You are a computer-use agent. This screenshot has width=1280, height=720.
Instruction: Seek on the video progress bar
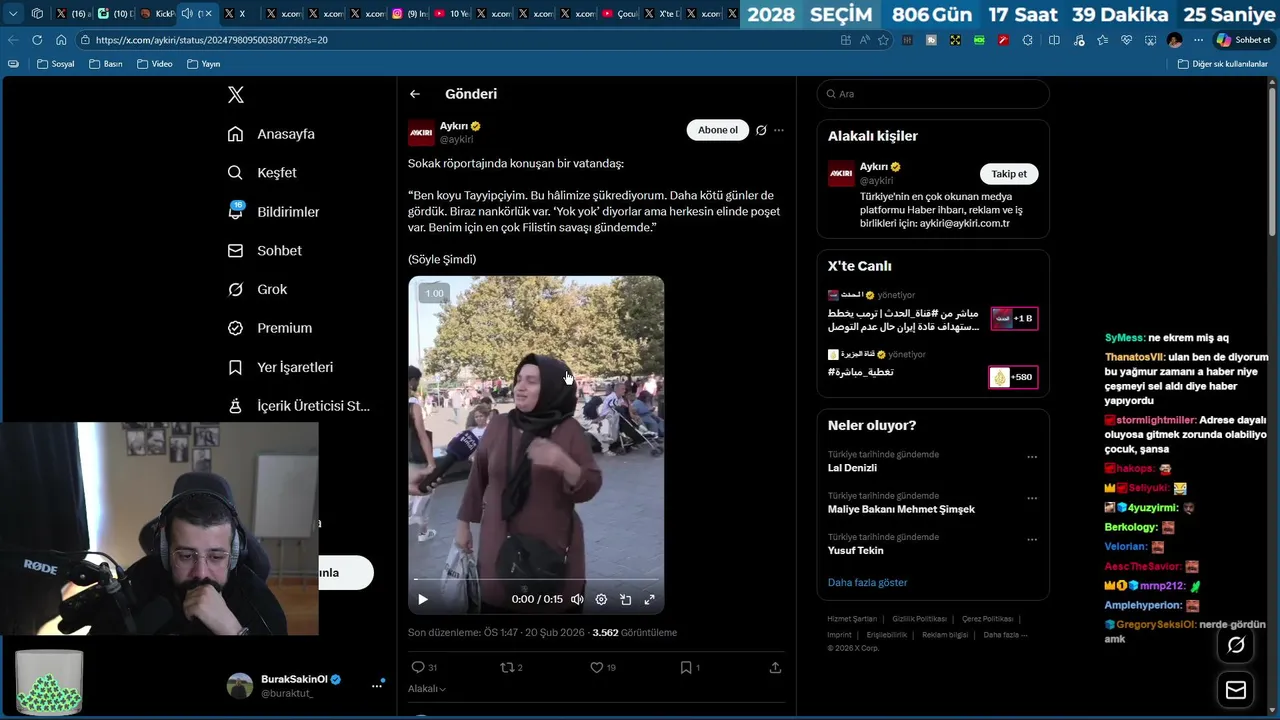[536, 579]
